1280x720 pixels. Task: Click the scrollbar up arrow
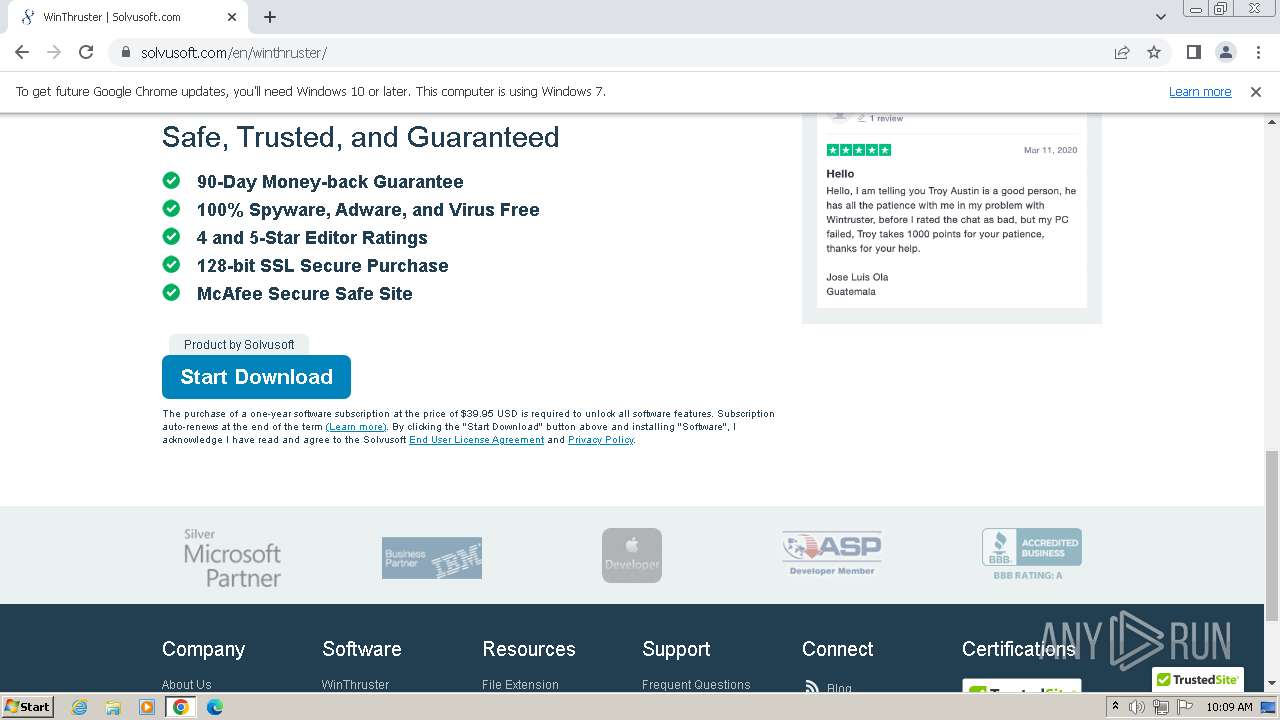point(1271,122)
